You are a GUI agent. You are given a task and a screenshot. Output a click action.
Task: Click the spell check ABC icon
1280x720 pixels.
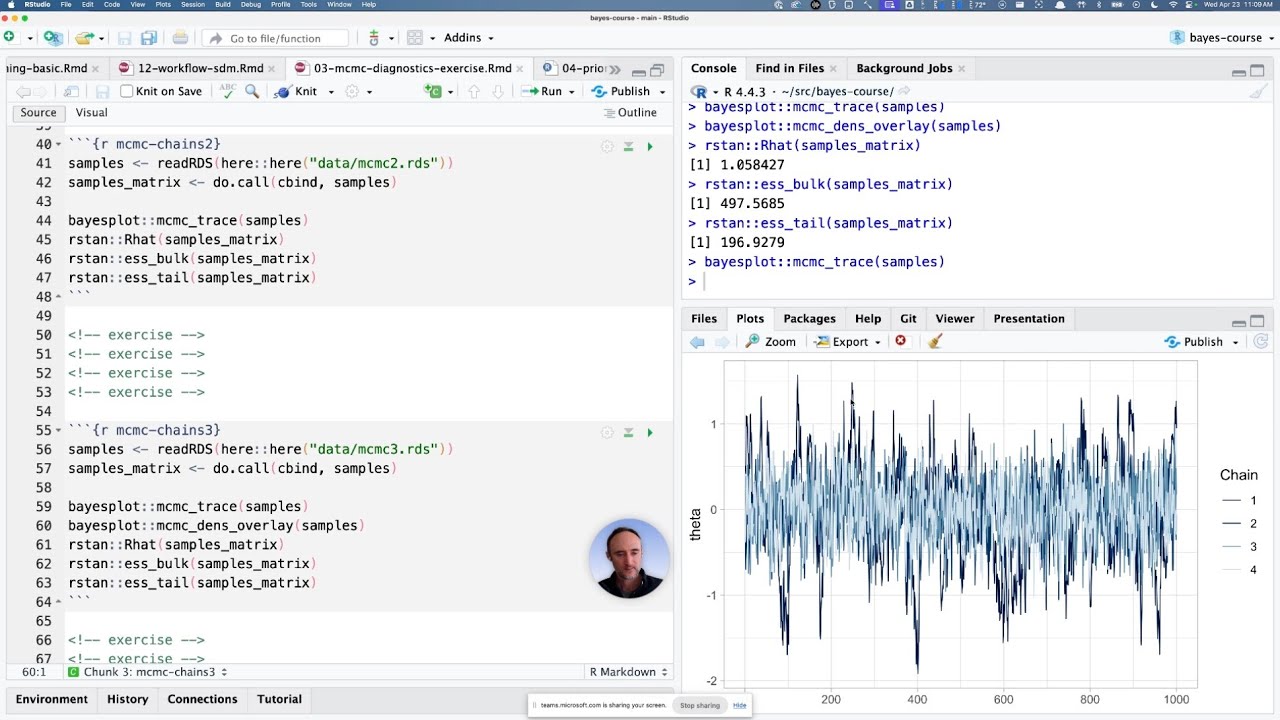[x=228, y=91]
